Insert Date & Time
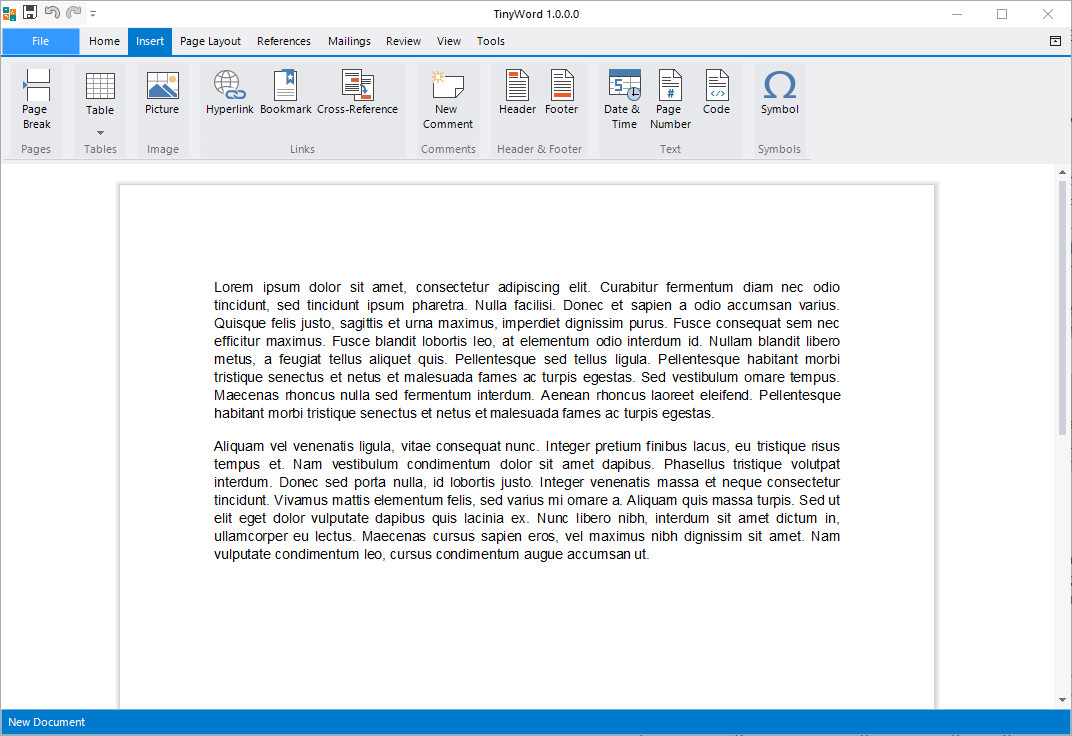The height and width of the screenshot is (736, 1072). pyautogui.click(x=624, y=100)
